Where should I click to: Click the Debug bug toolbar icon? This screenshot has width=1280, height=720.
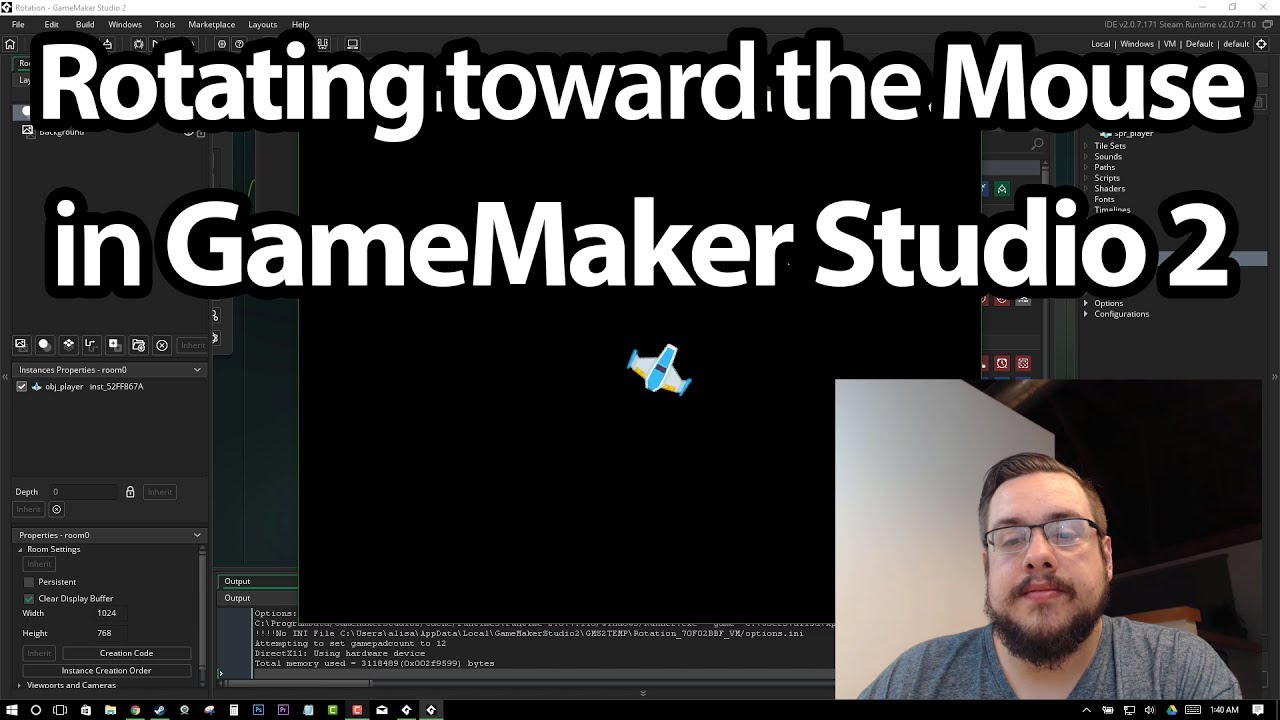tap(138, 44)
